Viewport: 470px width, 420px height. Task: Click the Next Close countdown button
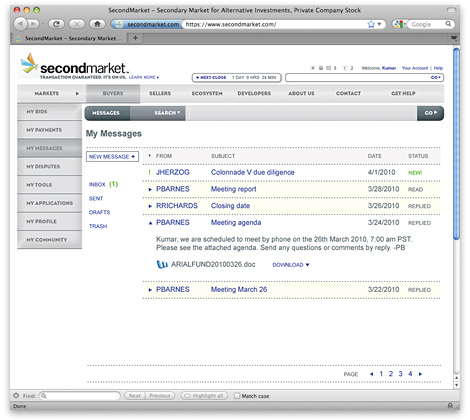pos(237,77)
